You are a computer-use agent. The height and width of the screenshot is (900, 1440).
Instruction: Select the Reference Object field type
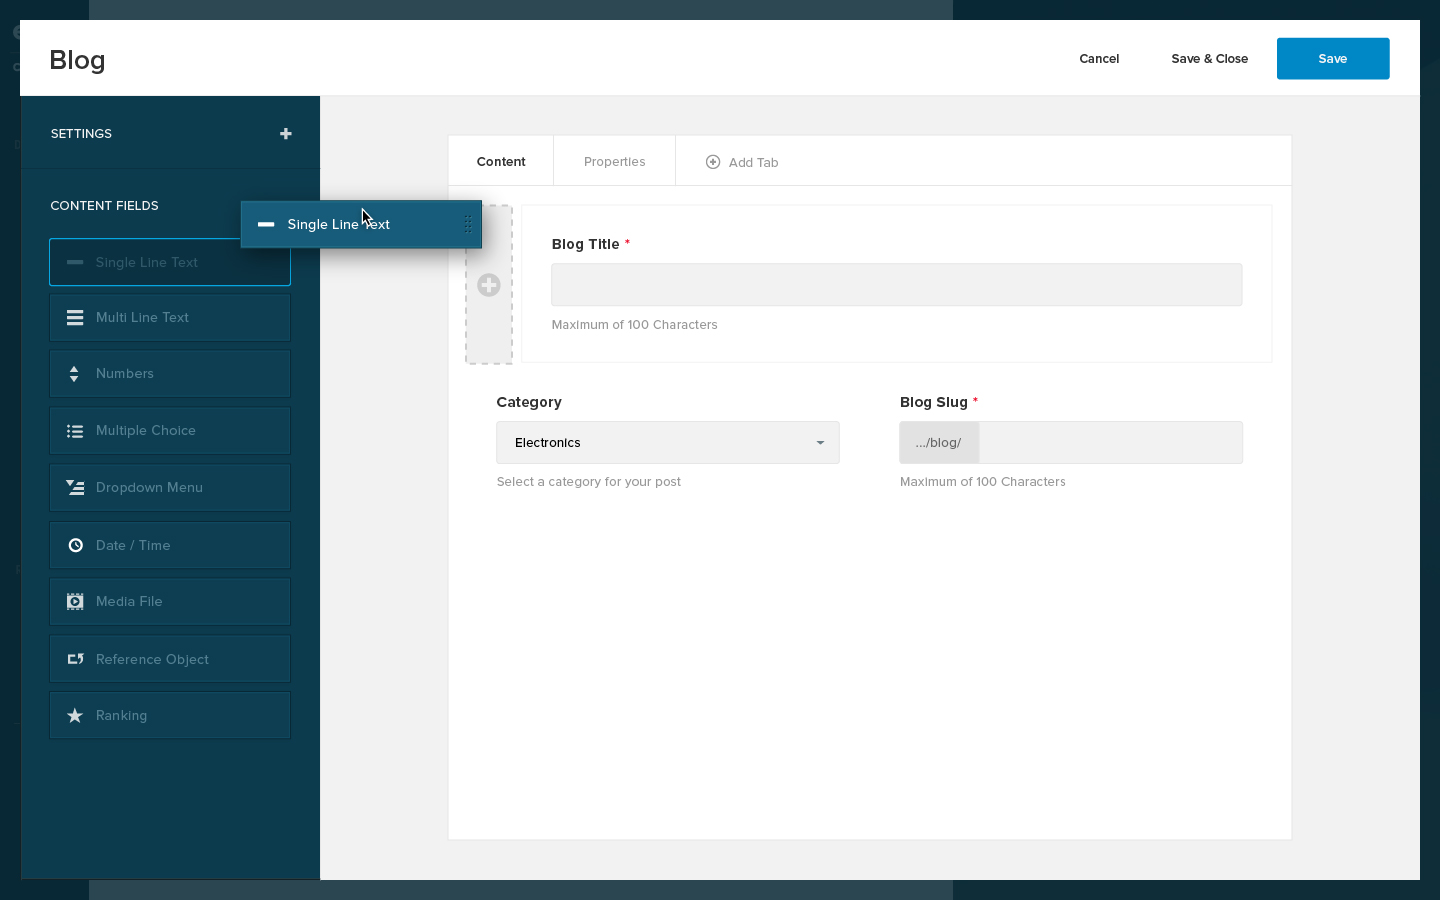click(170, 659)
